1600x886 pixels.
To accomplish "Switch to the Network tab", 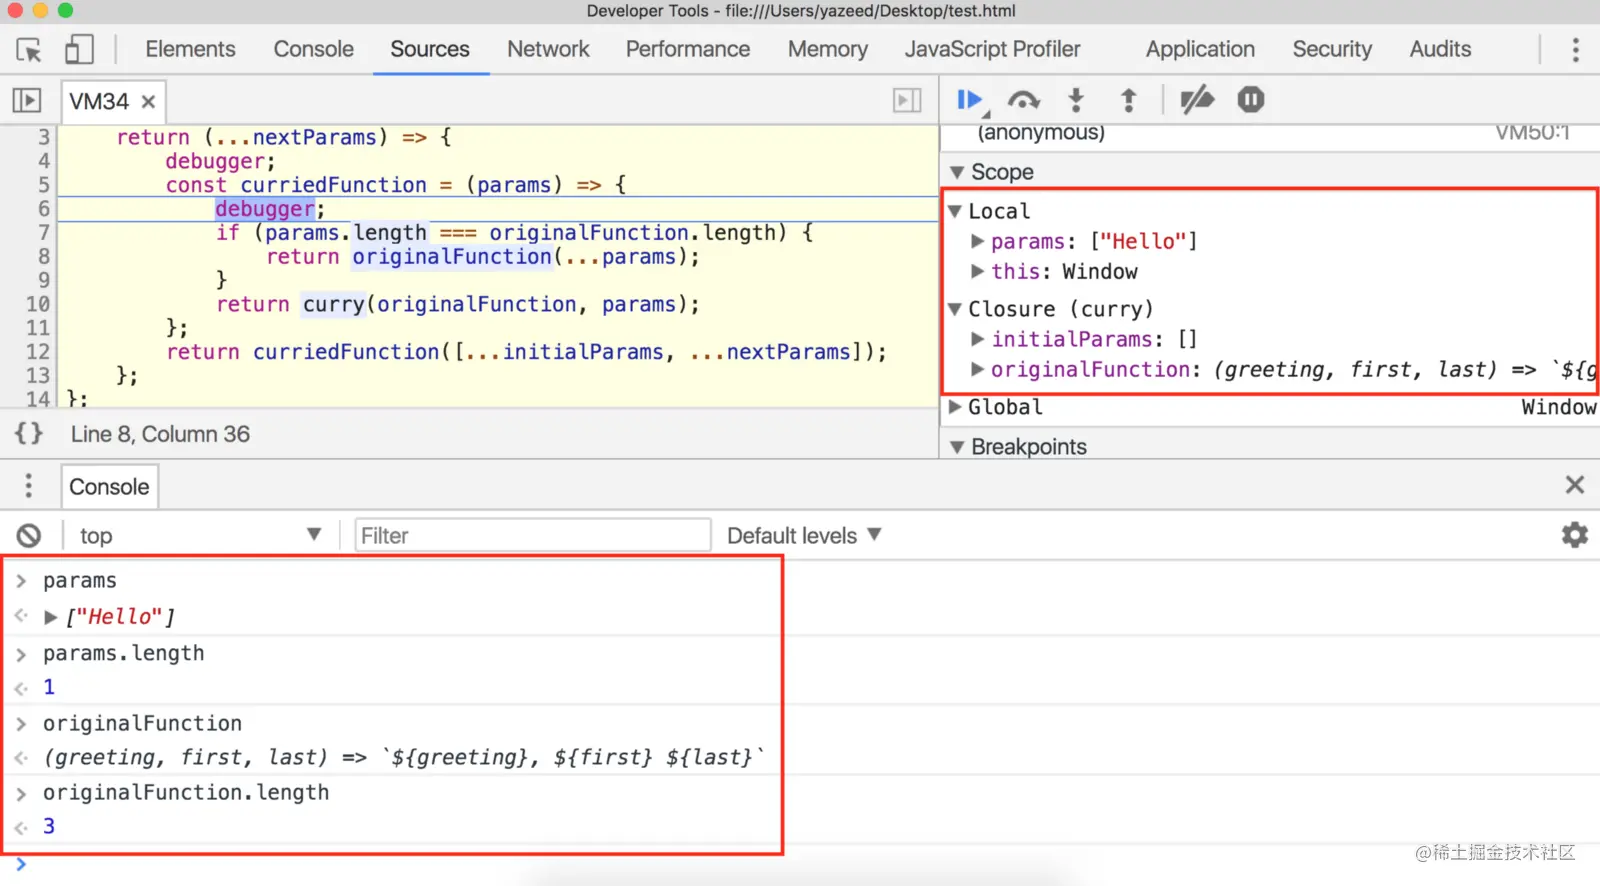I will (x=548, y=49).
